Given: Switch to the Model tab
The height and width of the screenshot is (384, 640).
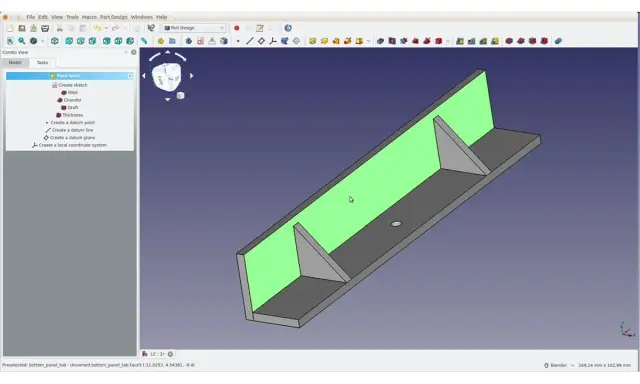Looking at the screenshot, I should point(15,62).
